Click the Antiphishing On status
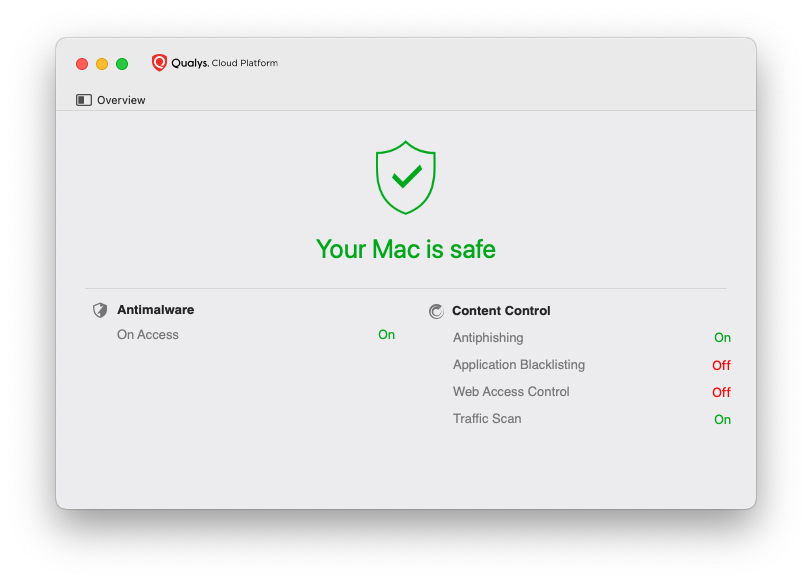Screen dimensions: 812x583 pyautogui.click(x=722, y=338)
